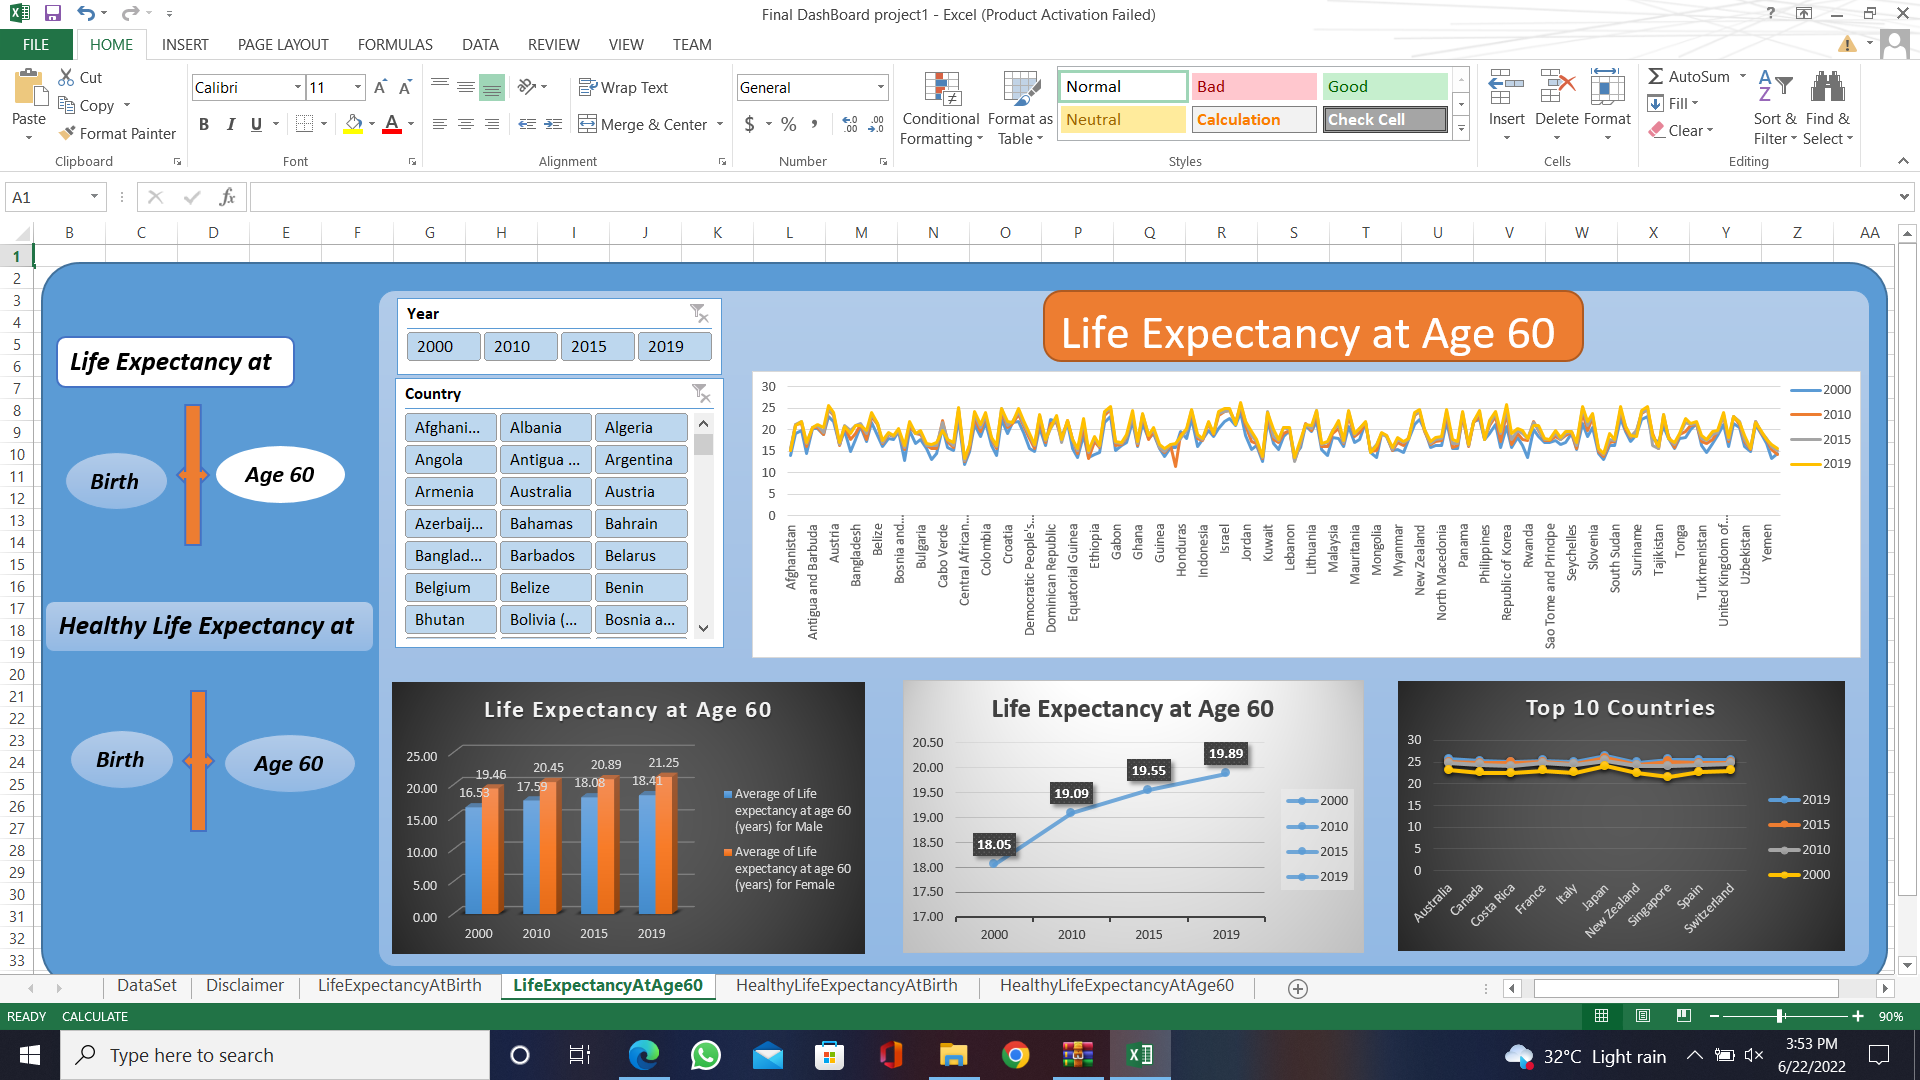
Task: Toggle bold formatting
Action: point(204,124)
